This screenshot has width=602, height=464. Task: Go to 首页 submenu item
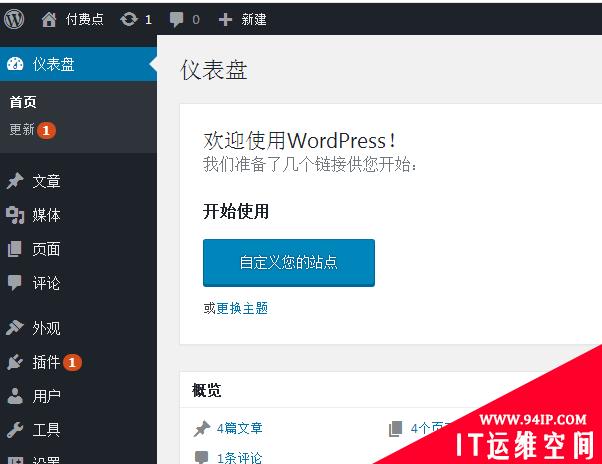(23, 102)
